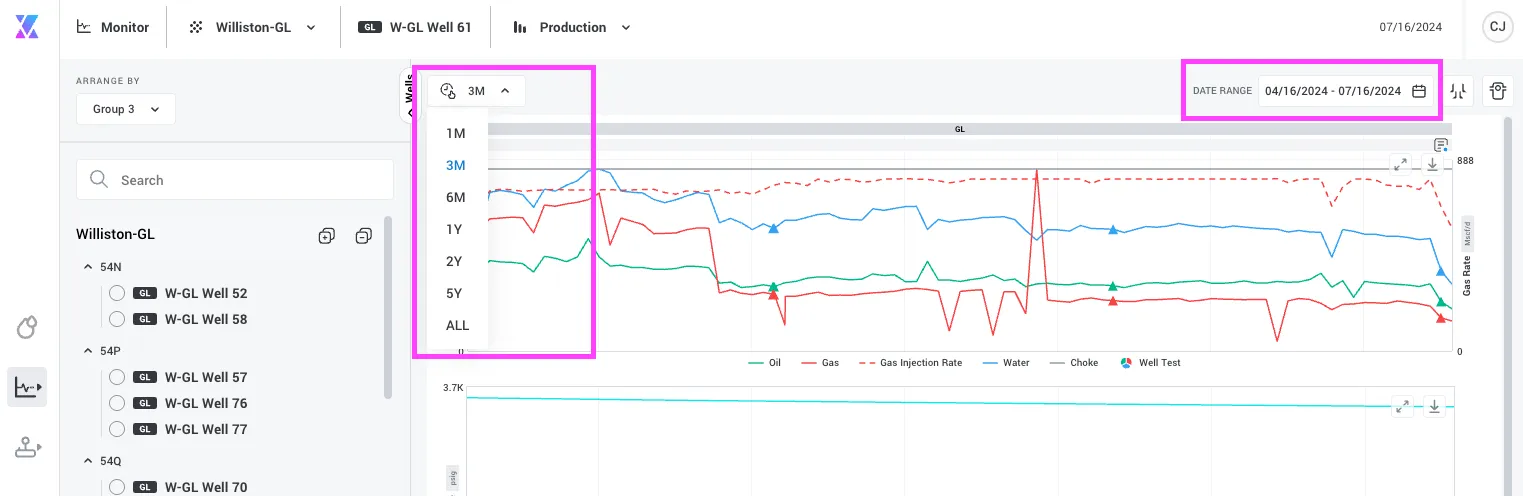Collapse the 54Q group
The height and width of the screenshot is (496, 1523).
(x=88, y=462)
